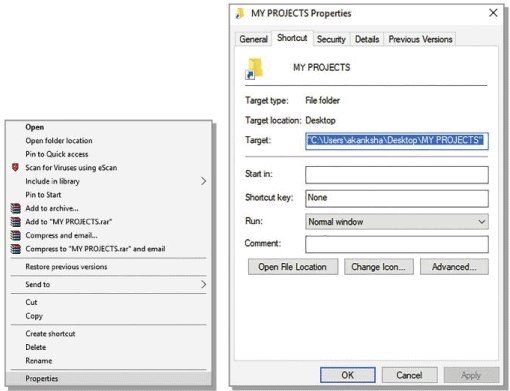This screenshot has height=391, width=510.
Task: Switch to the Previous Versions tab
Action: pos(420,39)
